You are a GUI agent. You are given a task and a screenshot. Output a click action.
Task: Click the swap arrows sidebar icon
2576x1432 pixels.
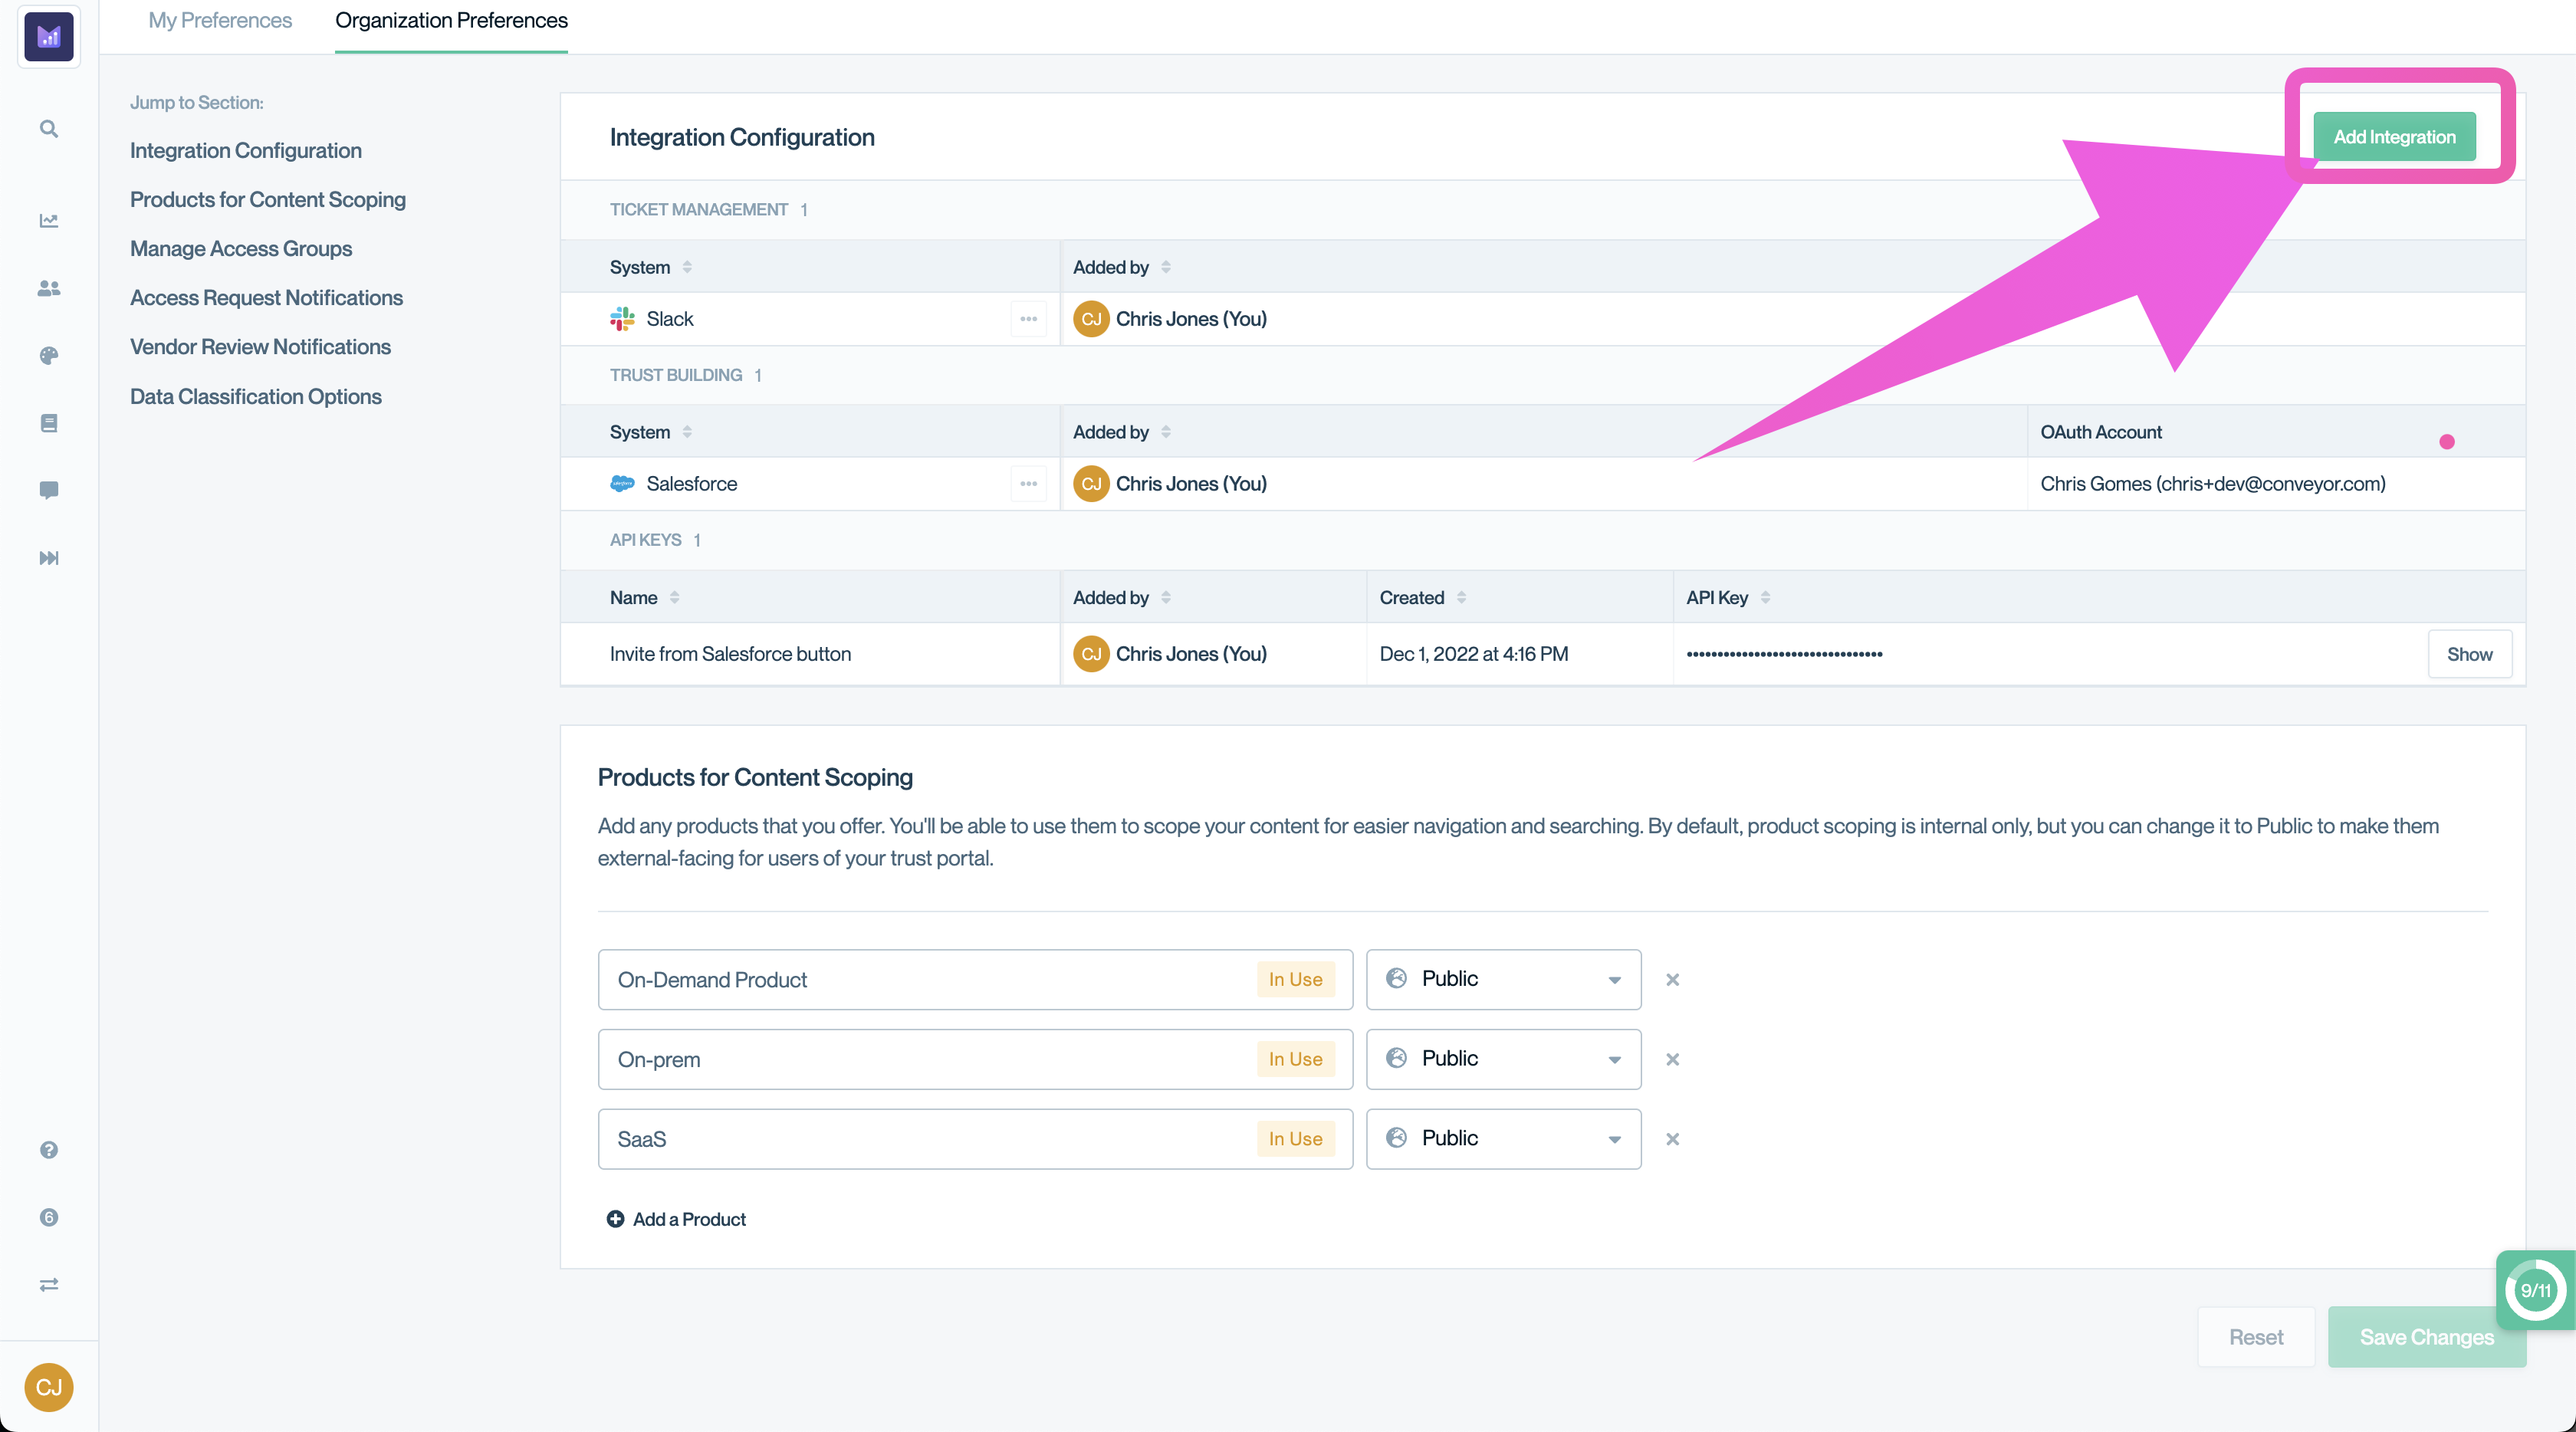[48, 1285]
